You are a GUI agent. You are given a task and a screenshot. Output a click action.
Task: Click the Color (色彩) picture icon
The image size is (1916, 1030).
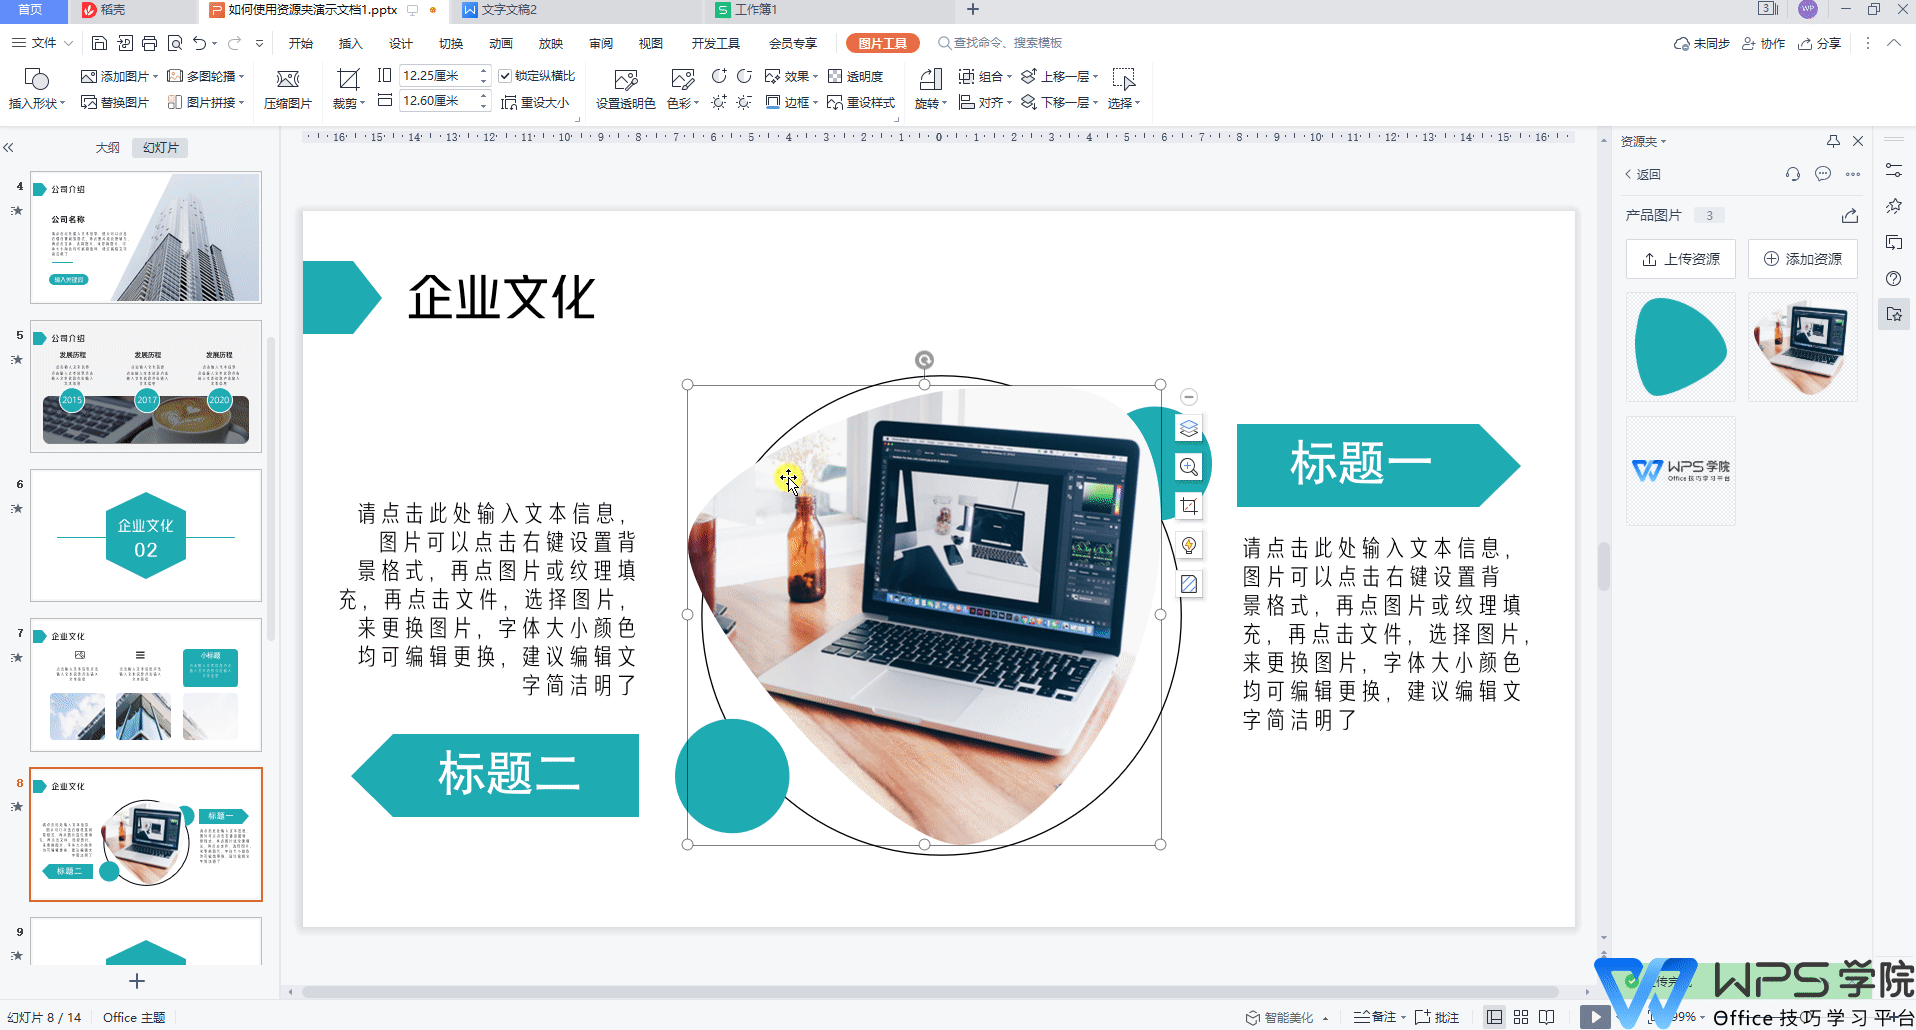pos(683,79)
